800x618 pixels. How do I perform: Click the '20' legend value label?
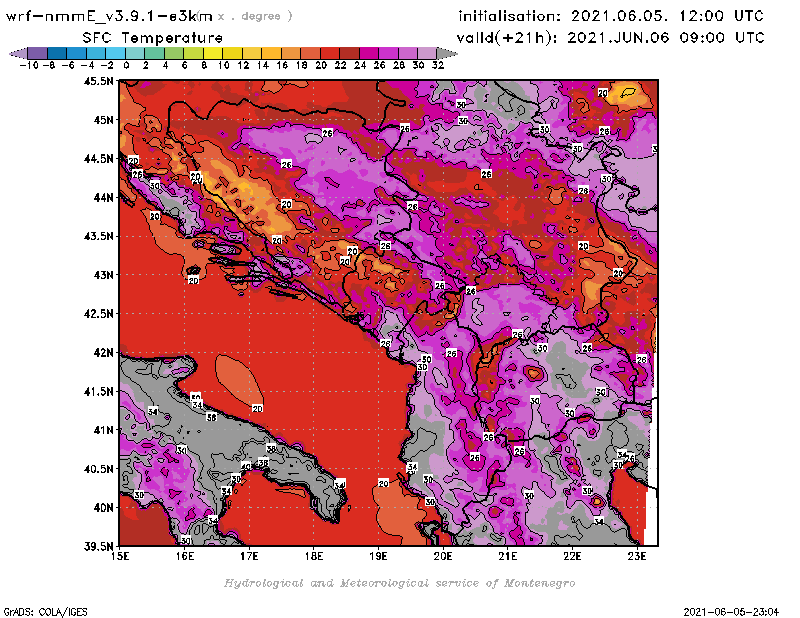[321, 65]
